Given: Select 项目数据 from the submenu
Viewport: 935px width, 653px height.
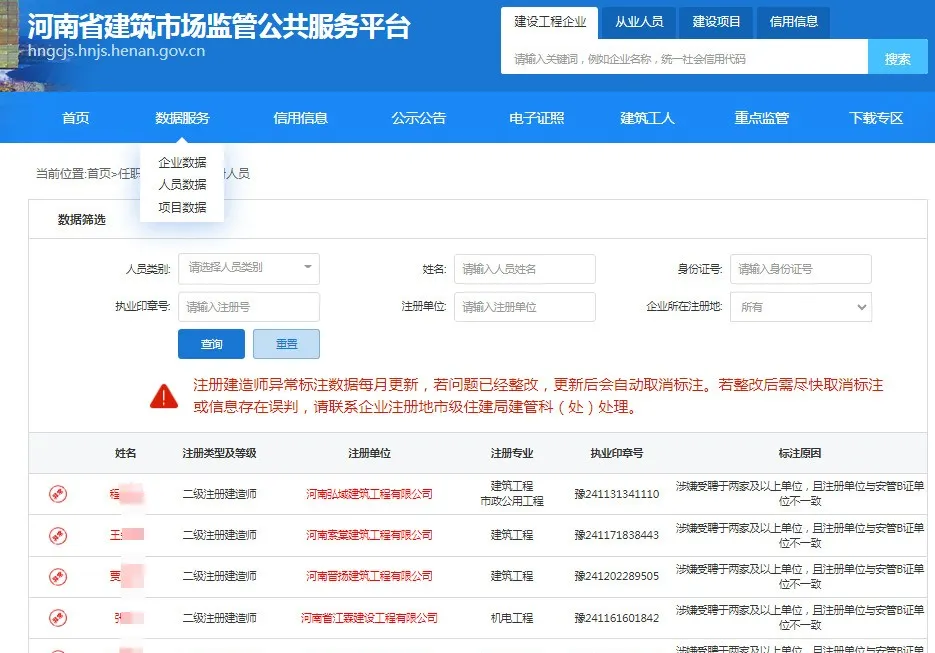Looking at the screenshot, I should pyautogui.click(x=182, y=207).
